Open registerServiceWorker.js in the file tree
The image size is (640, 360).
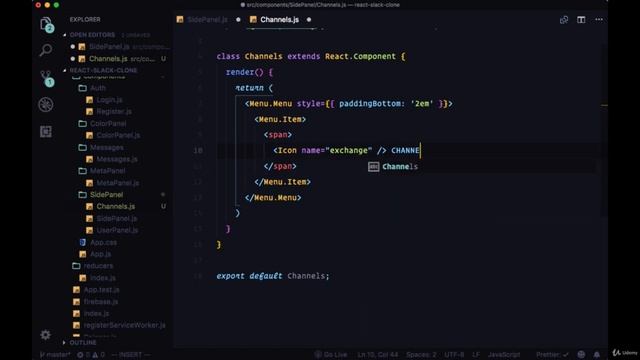[x=124, y=325]
